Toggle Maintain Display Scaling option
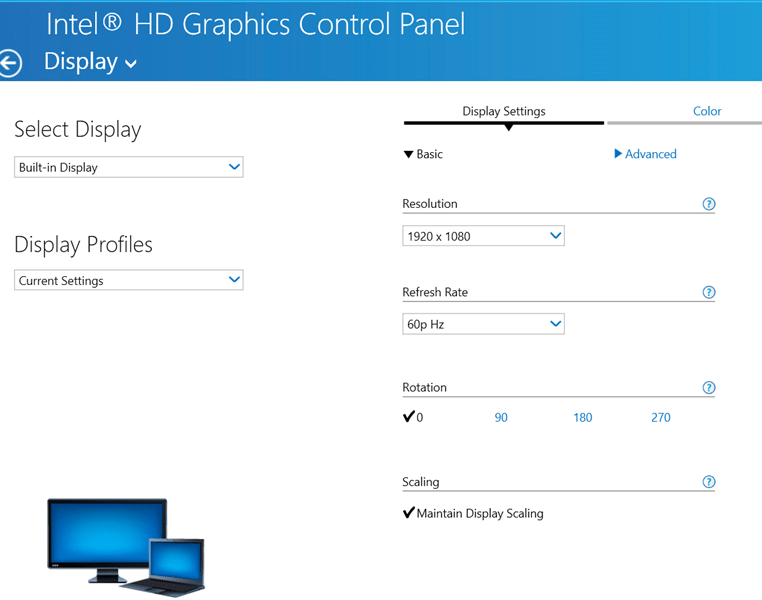The width and height of the screenshot is (762, 600). click(473, 513)
